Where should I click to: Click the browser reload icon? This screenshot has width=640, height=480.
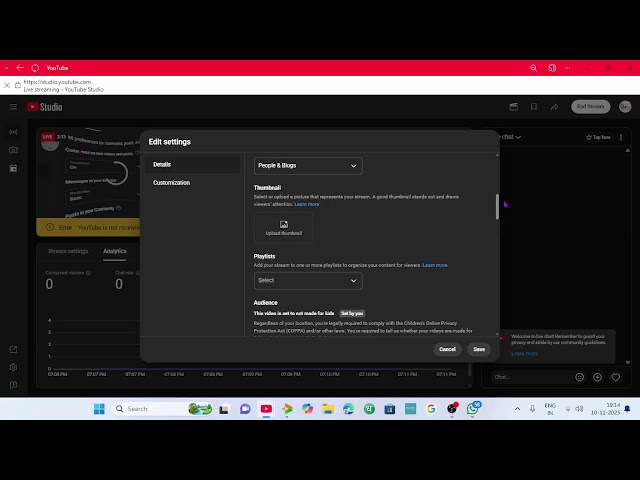35,68
